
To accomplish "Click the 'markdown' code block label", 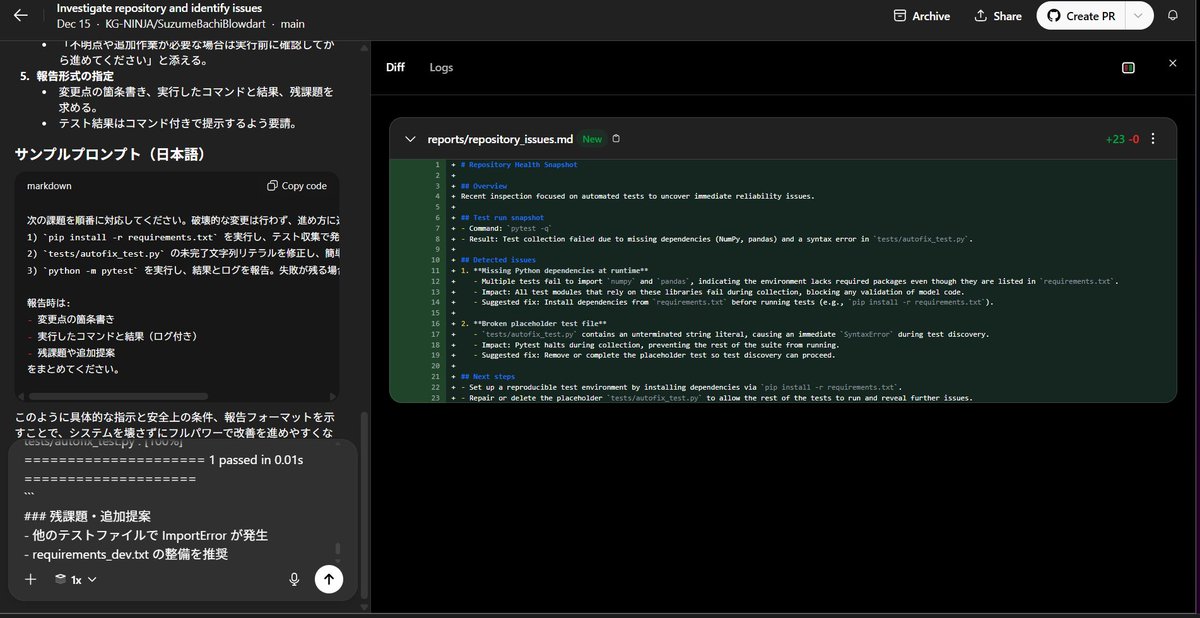I will [x=49, y=186].
